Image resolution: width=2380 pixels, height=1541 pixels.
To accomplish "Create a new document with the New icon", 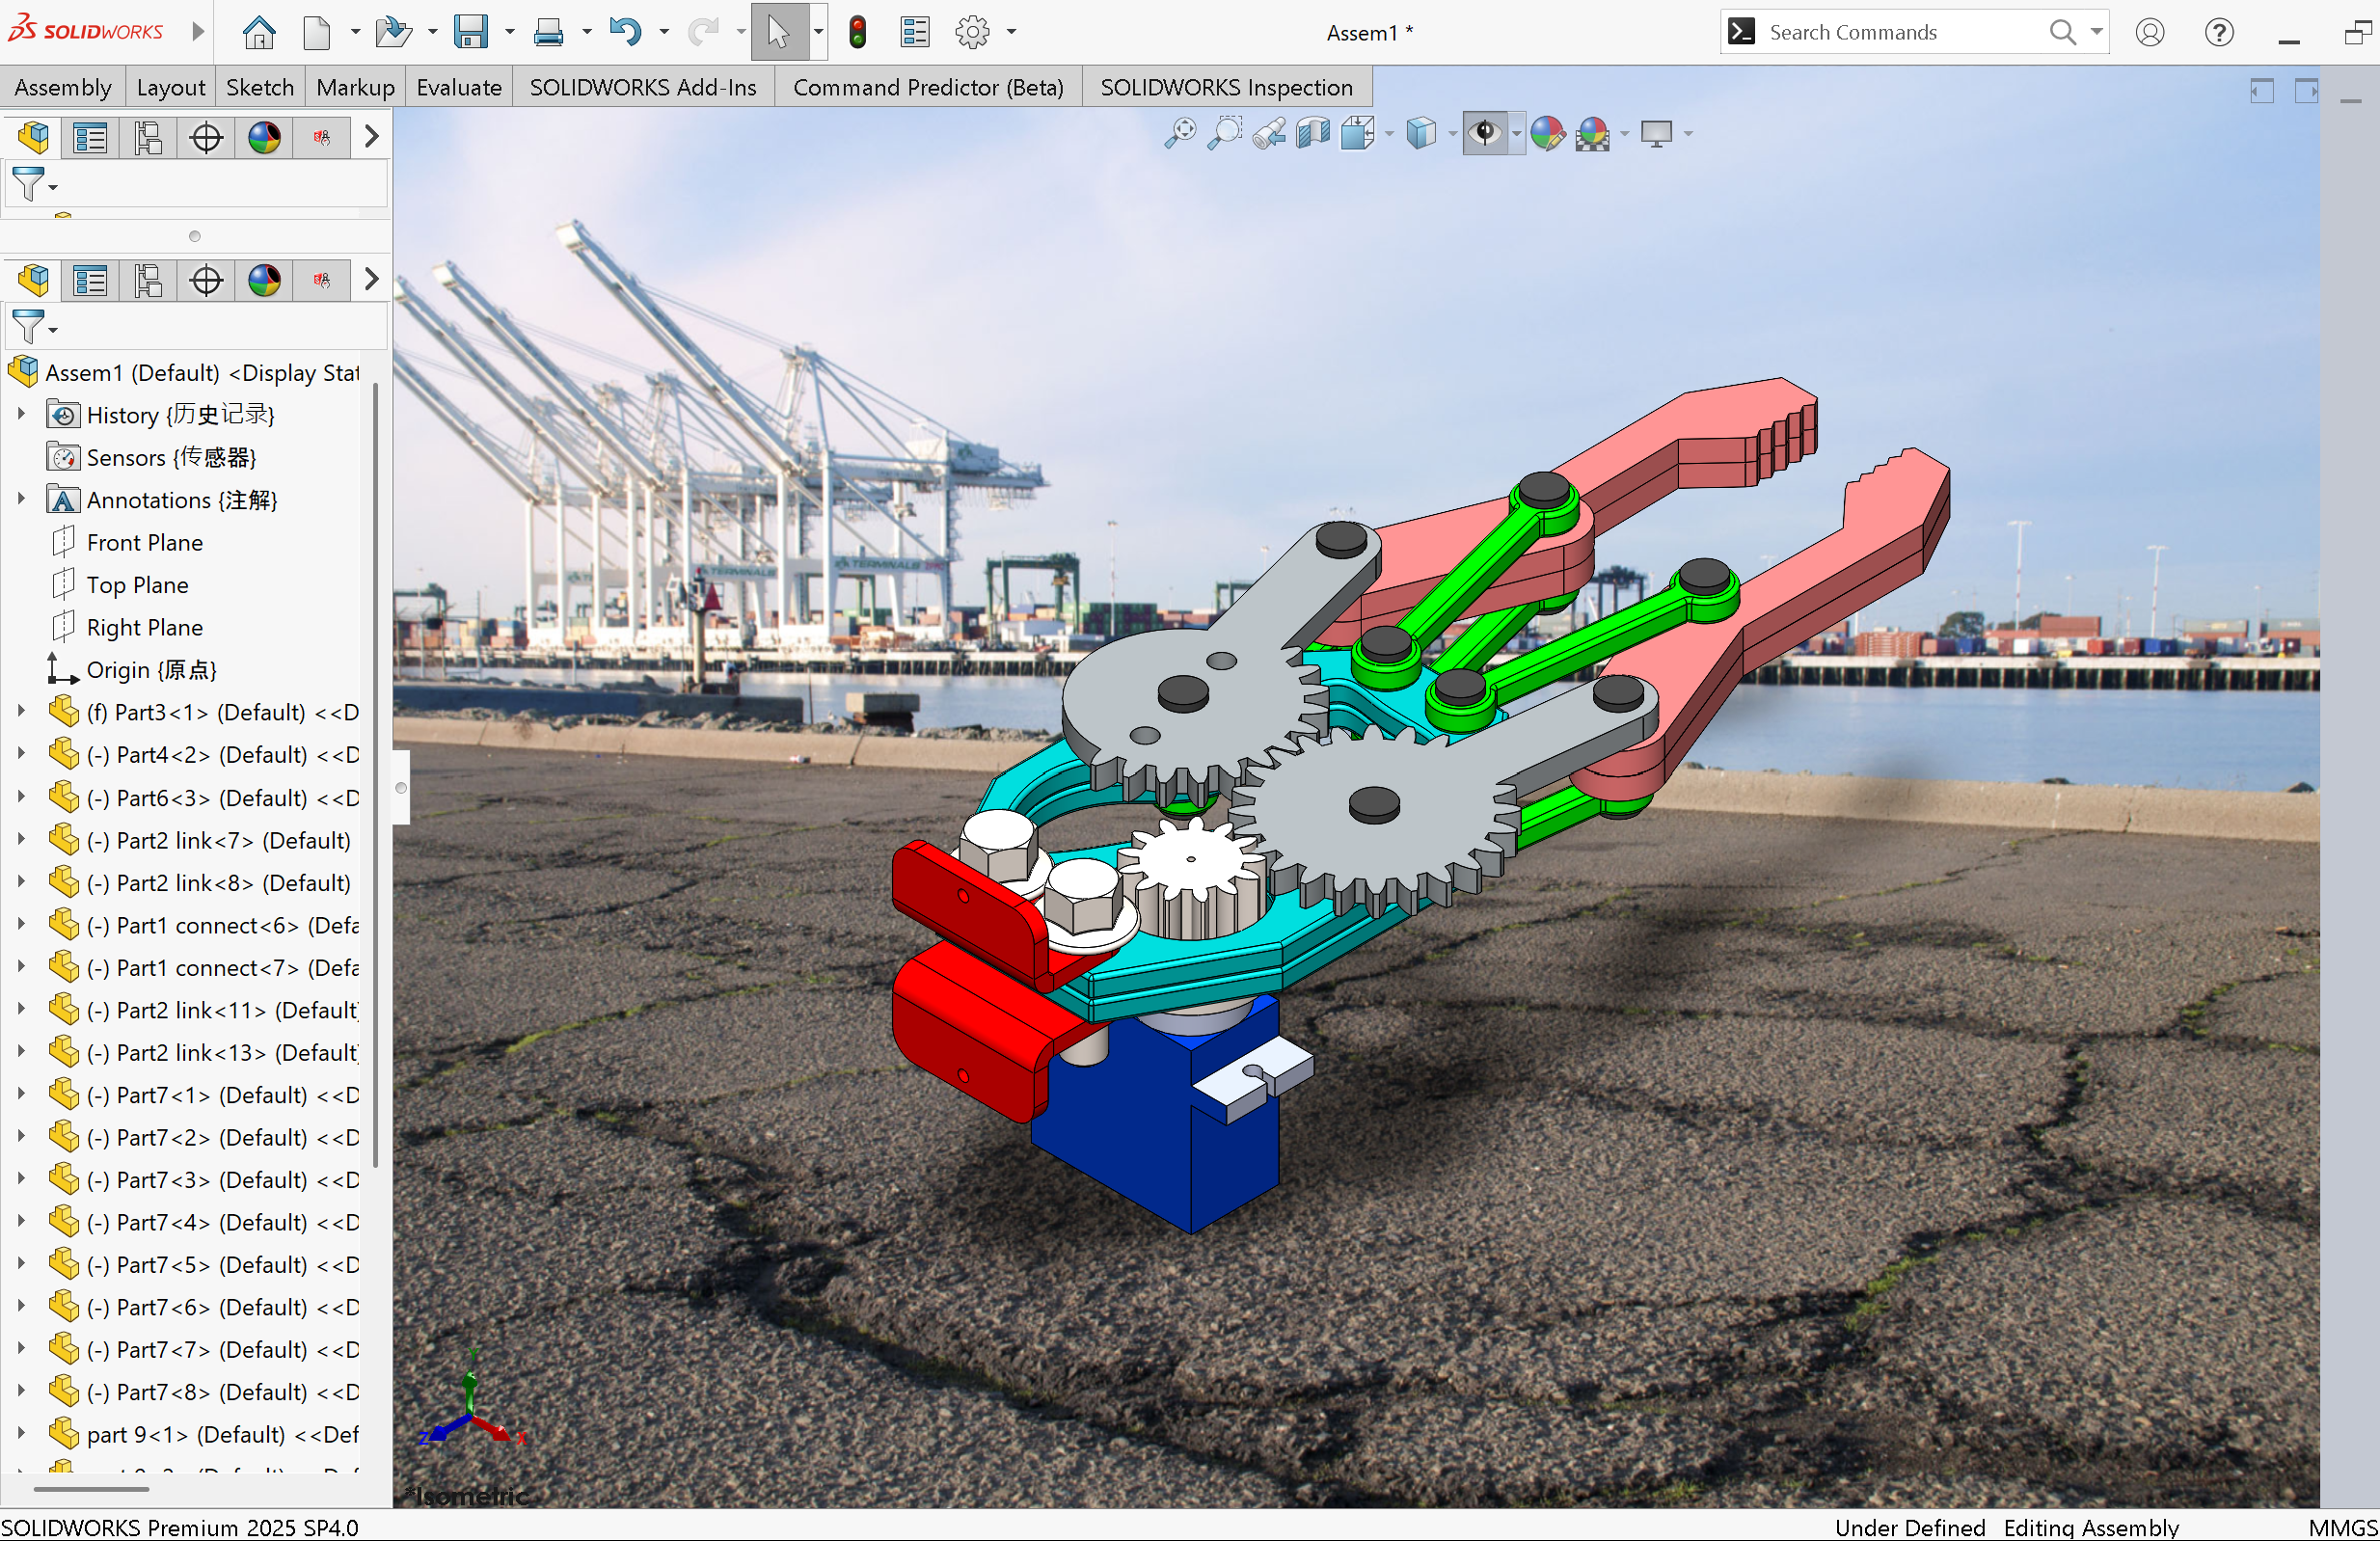I will 317,32.
